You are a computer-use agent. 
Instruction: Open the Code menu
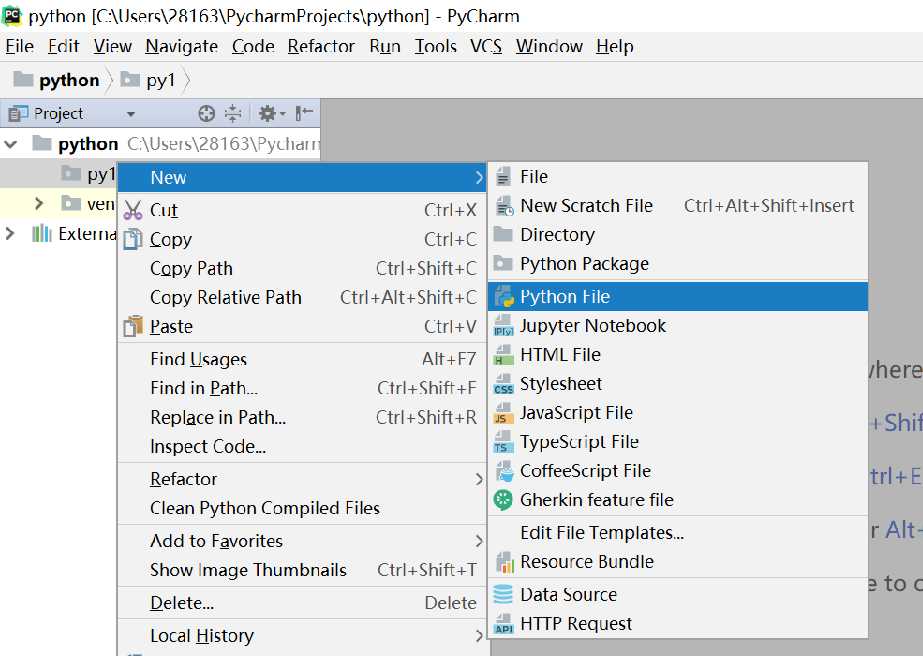[253, 46]
